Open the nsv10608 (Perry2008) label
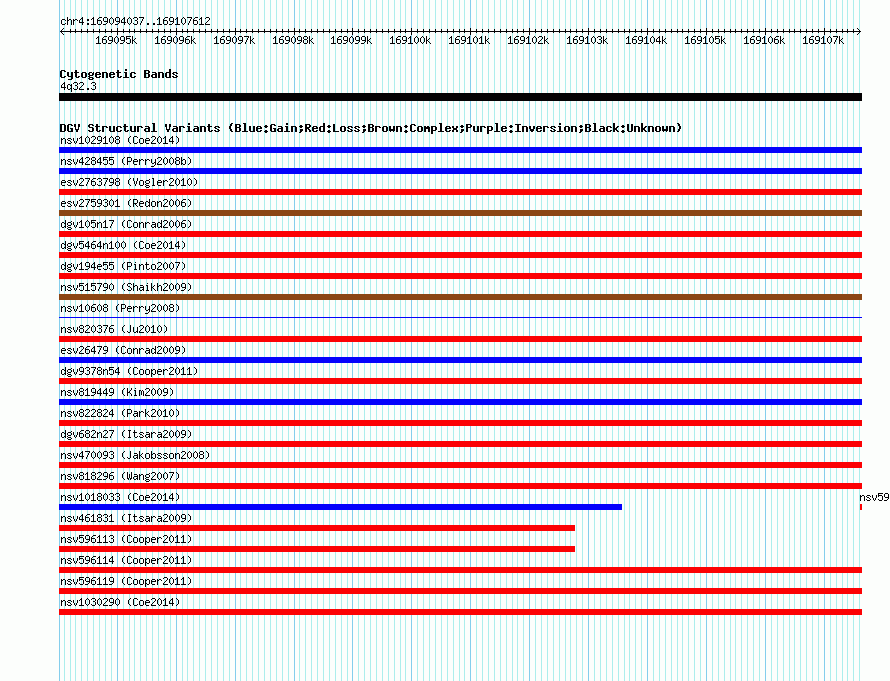Viewport: 890px width, 681px height. (120, 308)
